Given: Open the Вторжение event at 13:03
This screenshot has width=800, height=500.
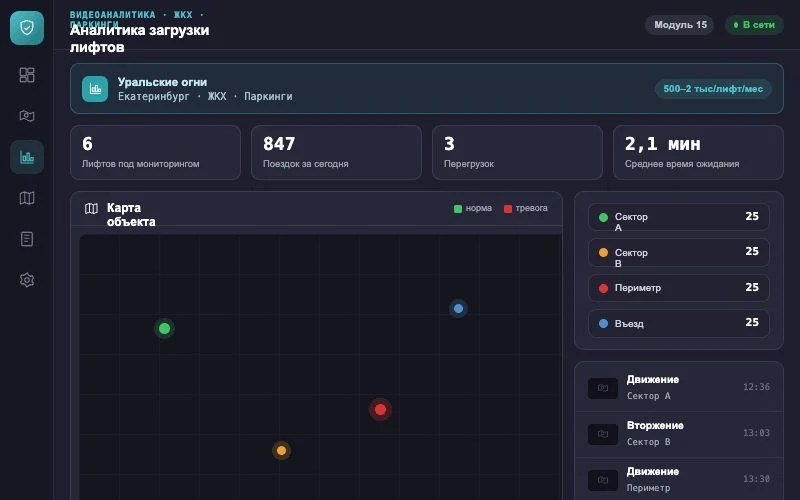Looking at the screenshot, I should coord(679,434).
